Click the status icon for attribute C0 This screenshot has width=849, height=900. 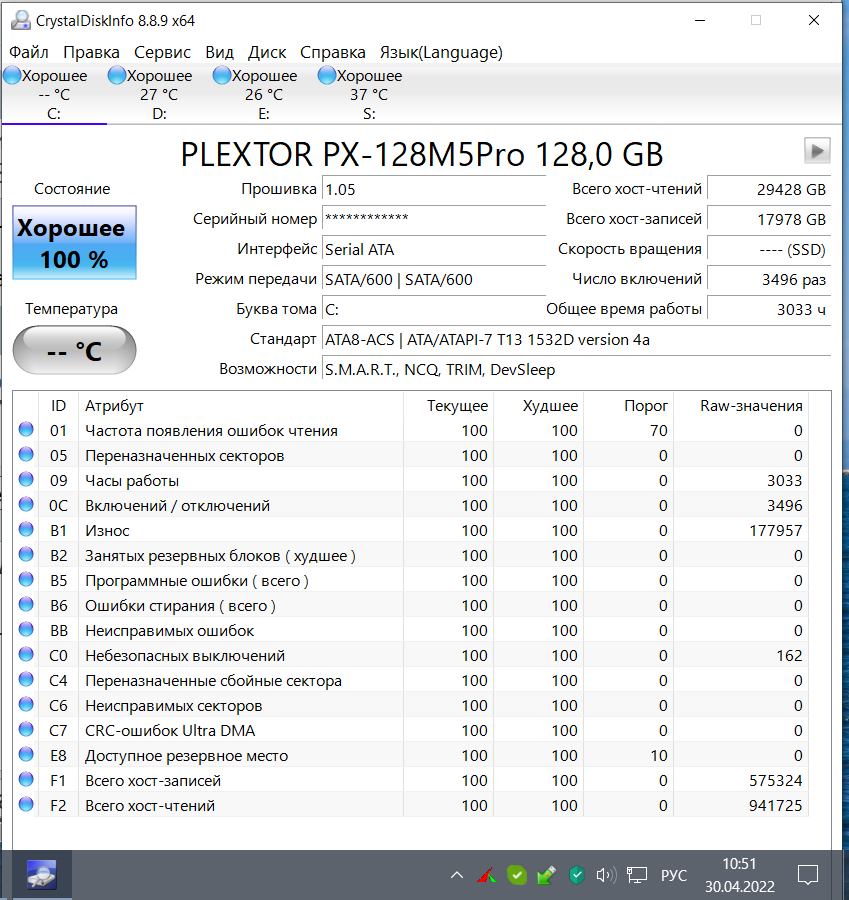[x=26, y=654]
